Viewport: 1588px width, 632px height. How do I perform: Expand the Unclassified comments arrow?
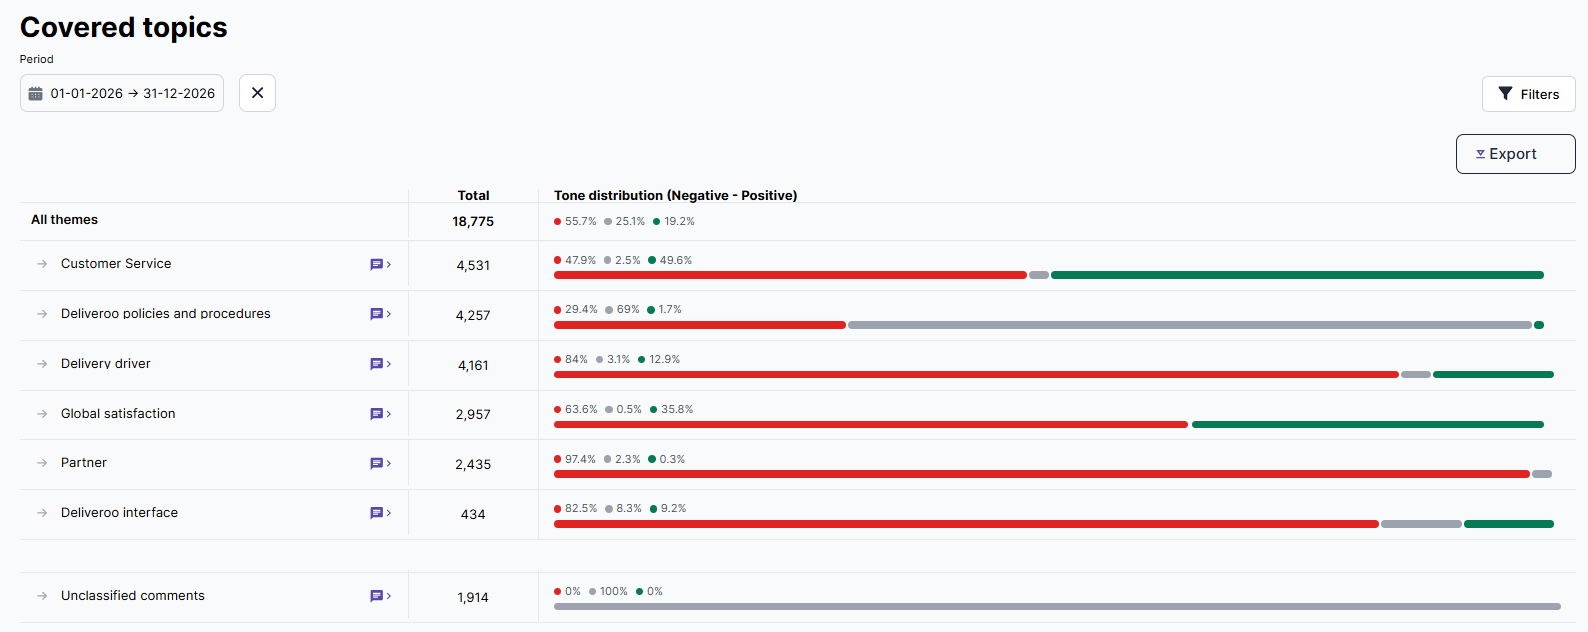42,596
